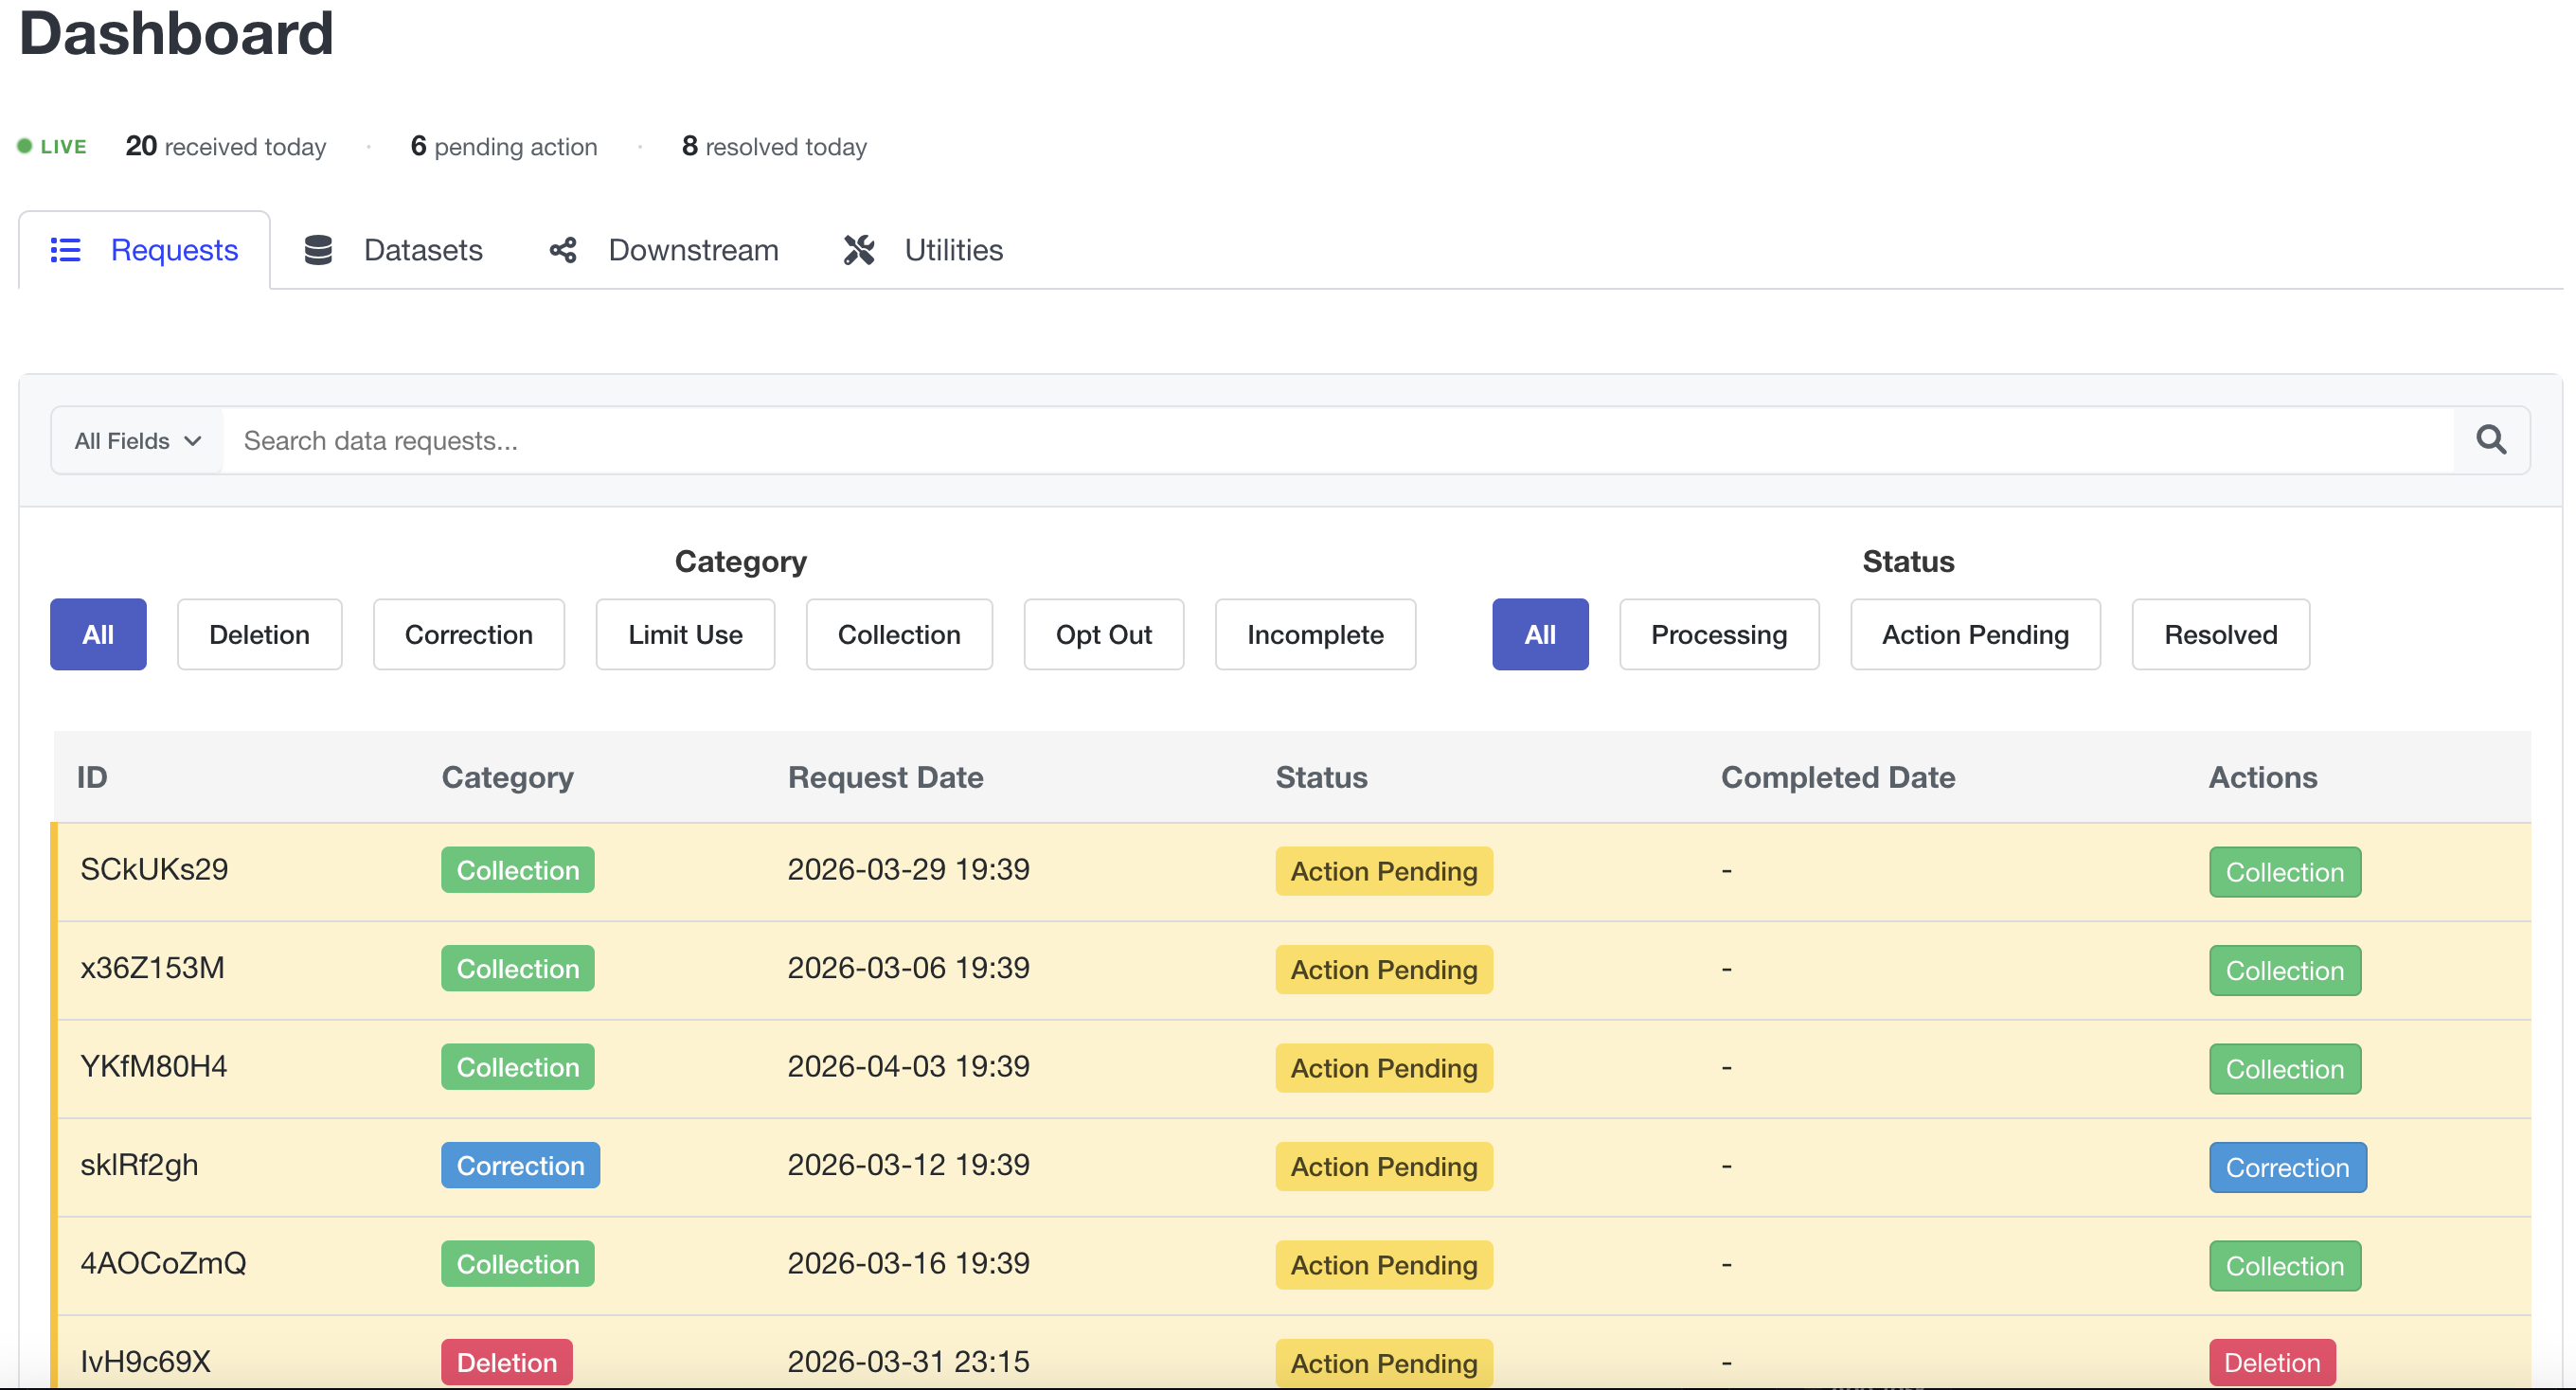Click Deletion action for IvH9c69X
Image resolution: width=2576 pixels, height=1390 pixels.
(2271, 1362)
